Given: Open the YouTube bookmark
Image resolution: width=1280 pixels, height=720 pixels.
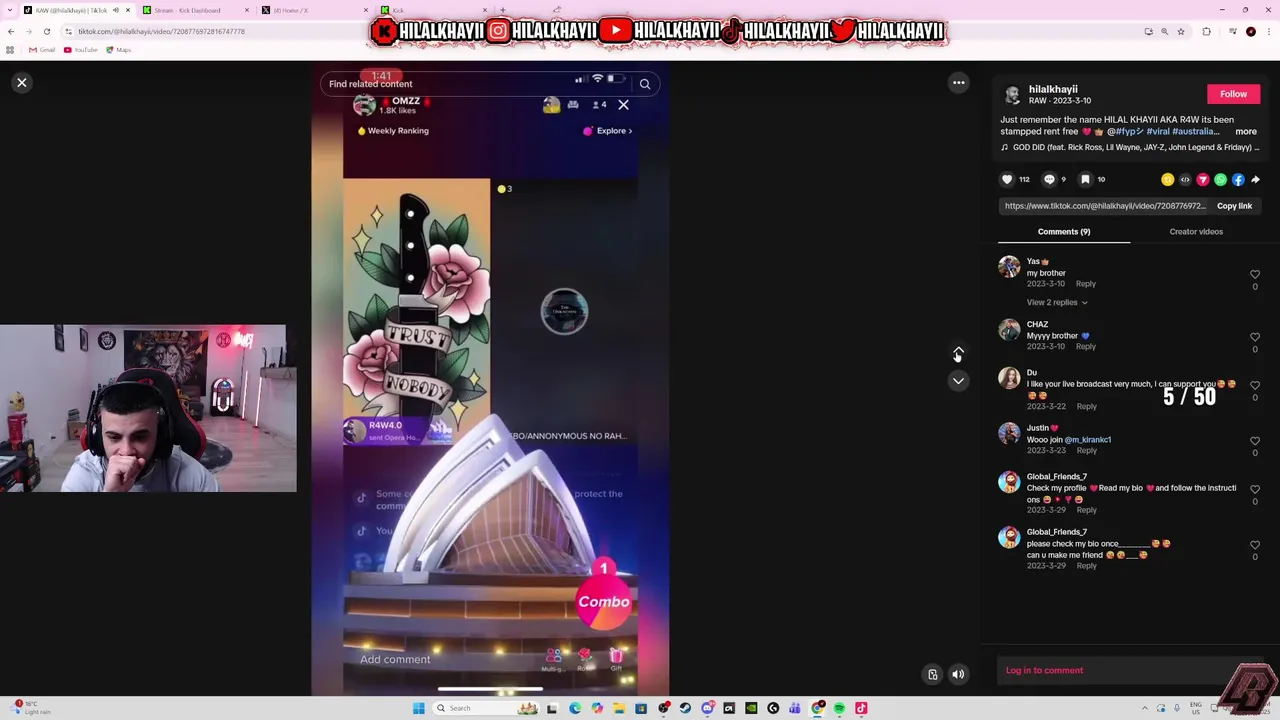Looking at the screenshot, I should point(81,49).
